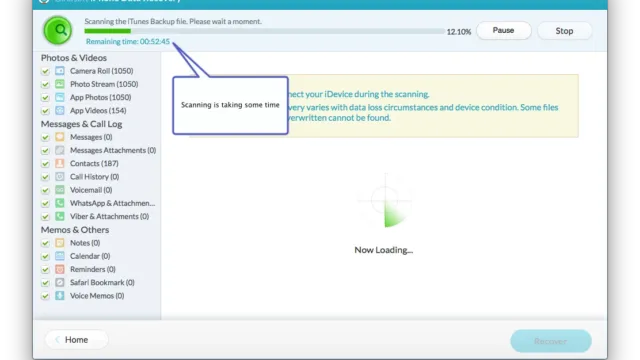This screenshot has height=360, width=640.
Task: Select the Voicemail (0) label
Action: [91, 190]
